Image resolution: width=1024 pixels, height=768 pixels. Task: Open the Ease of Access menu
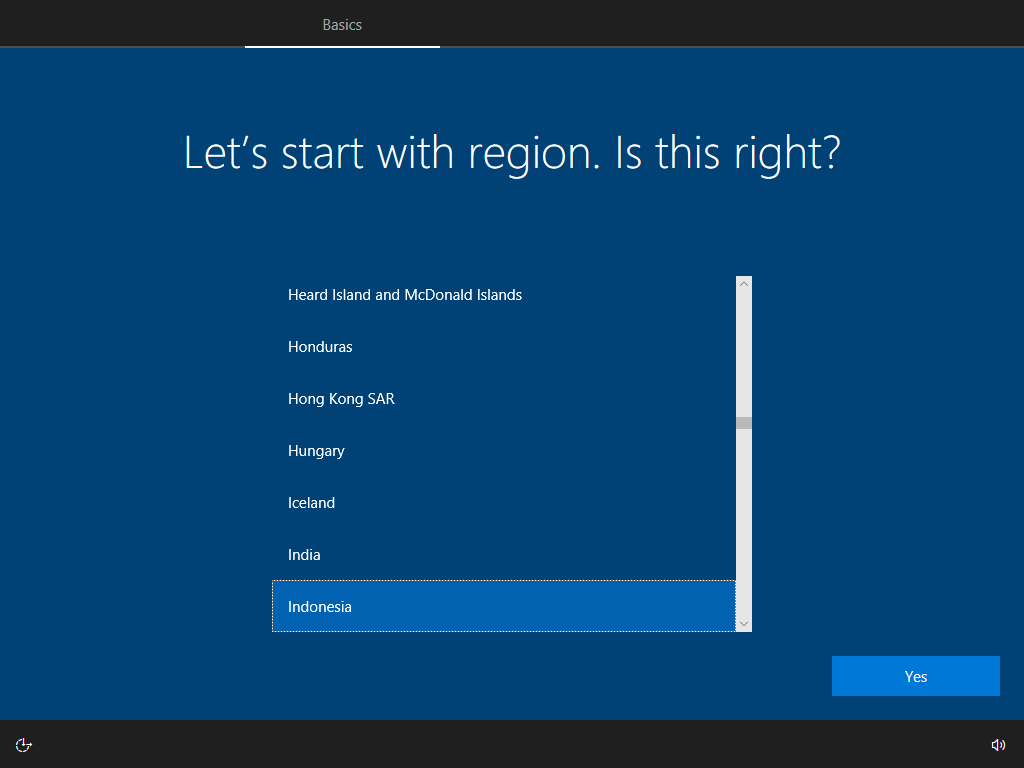[23, 744]
